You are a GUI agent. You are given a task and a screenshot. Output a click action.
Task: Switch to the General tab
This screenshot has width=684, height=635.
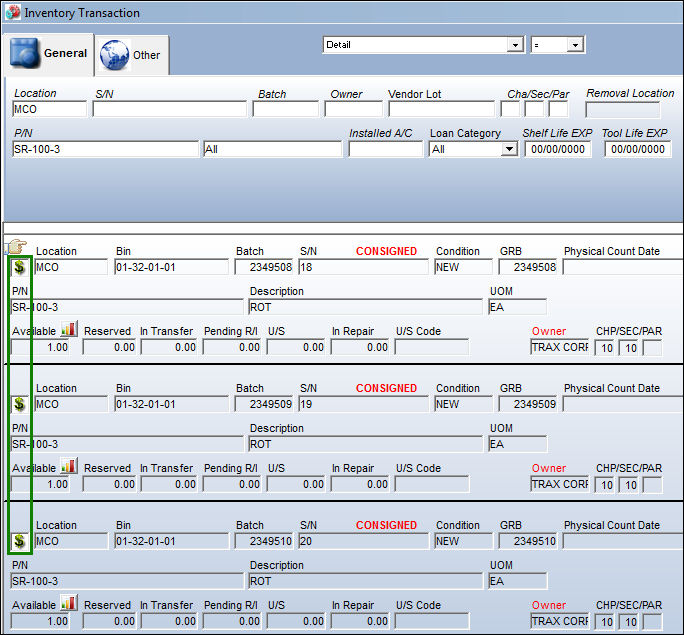click(48, 54)
